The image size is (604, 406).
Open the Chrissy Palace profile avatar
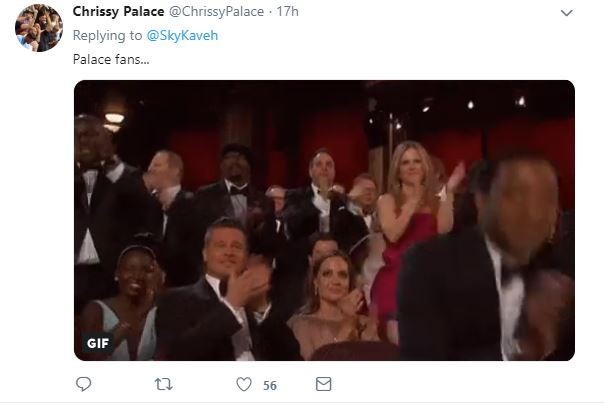click(36, 27)
